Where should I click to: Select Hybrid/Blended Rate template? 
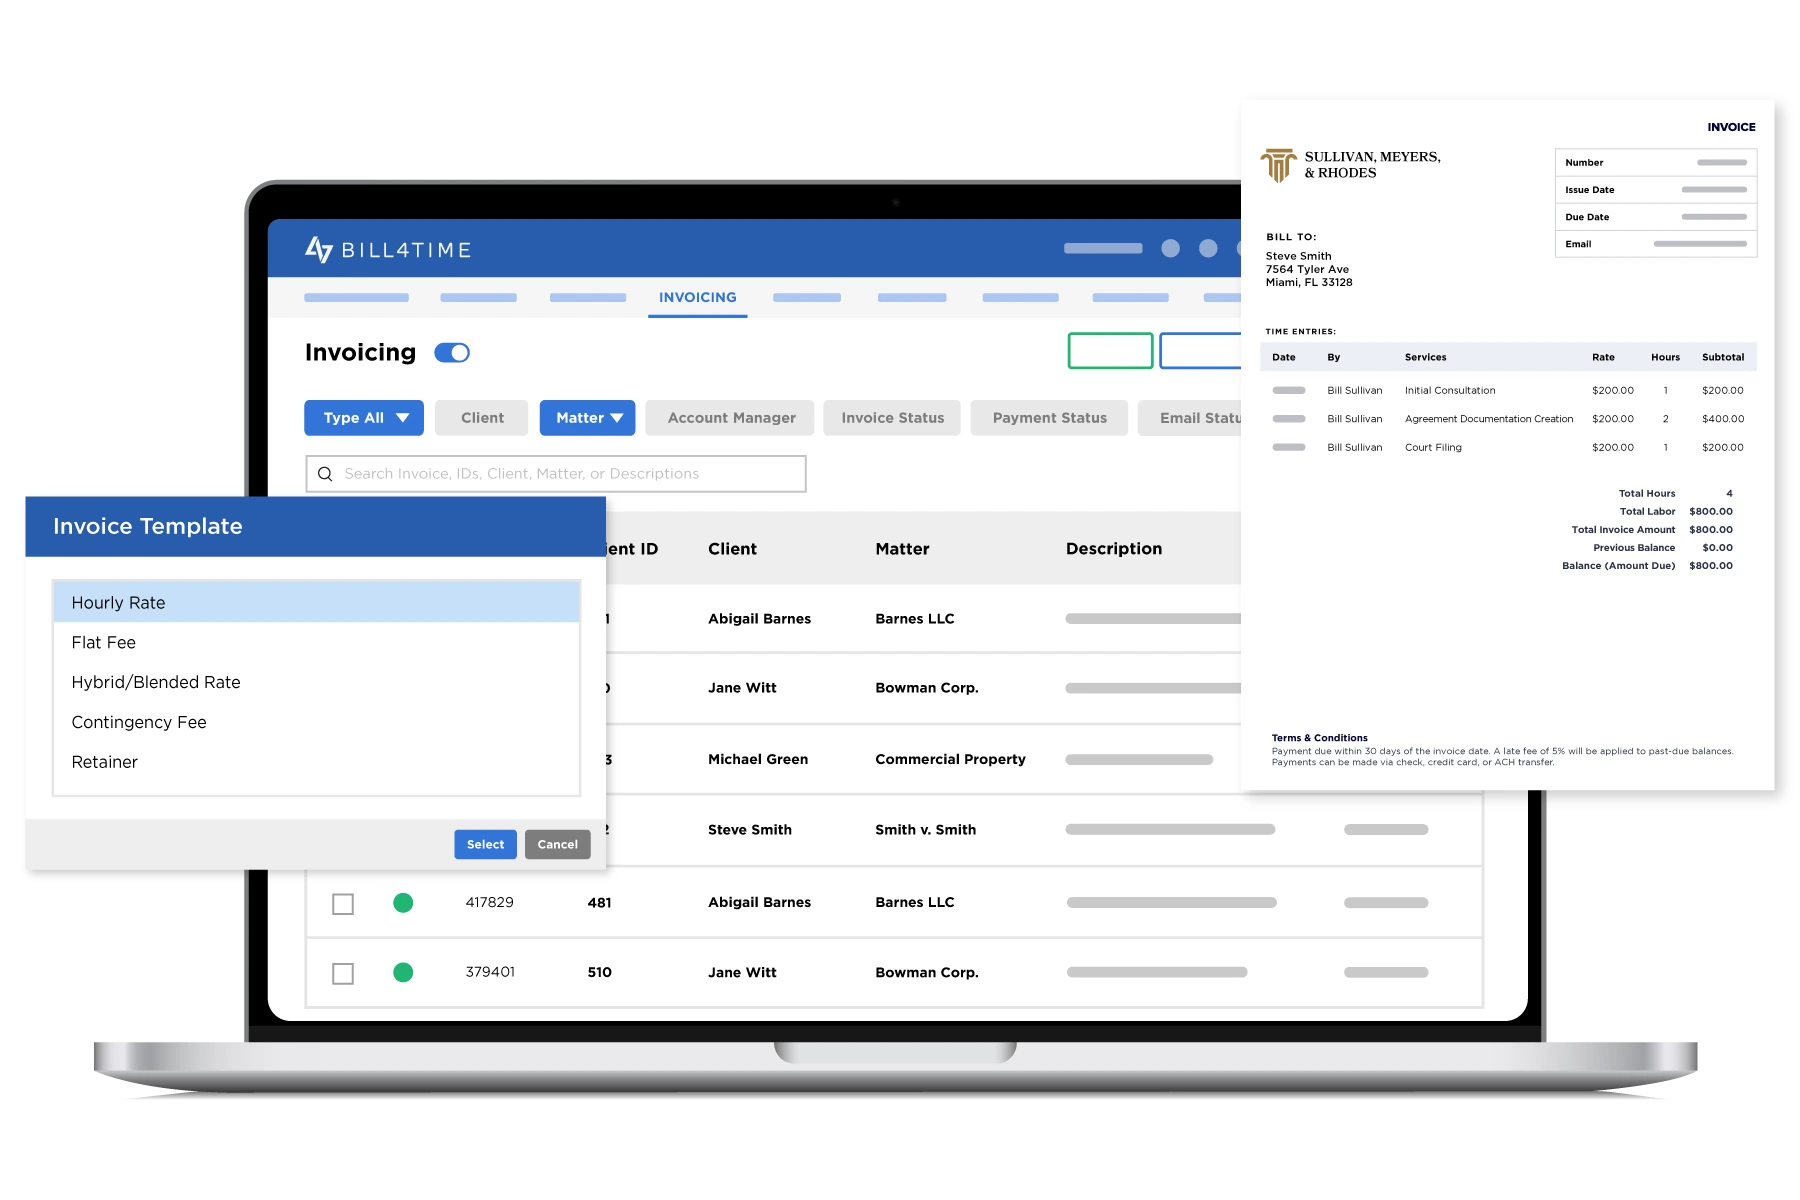pyautogui.click(x=316, y=682)
